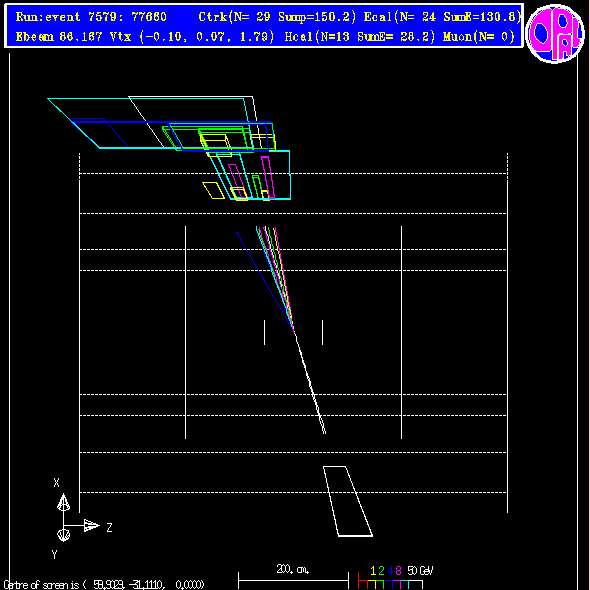
Task: Select the Ctrk N=29 Sump summary
Action: [x=277, y=17]
